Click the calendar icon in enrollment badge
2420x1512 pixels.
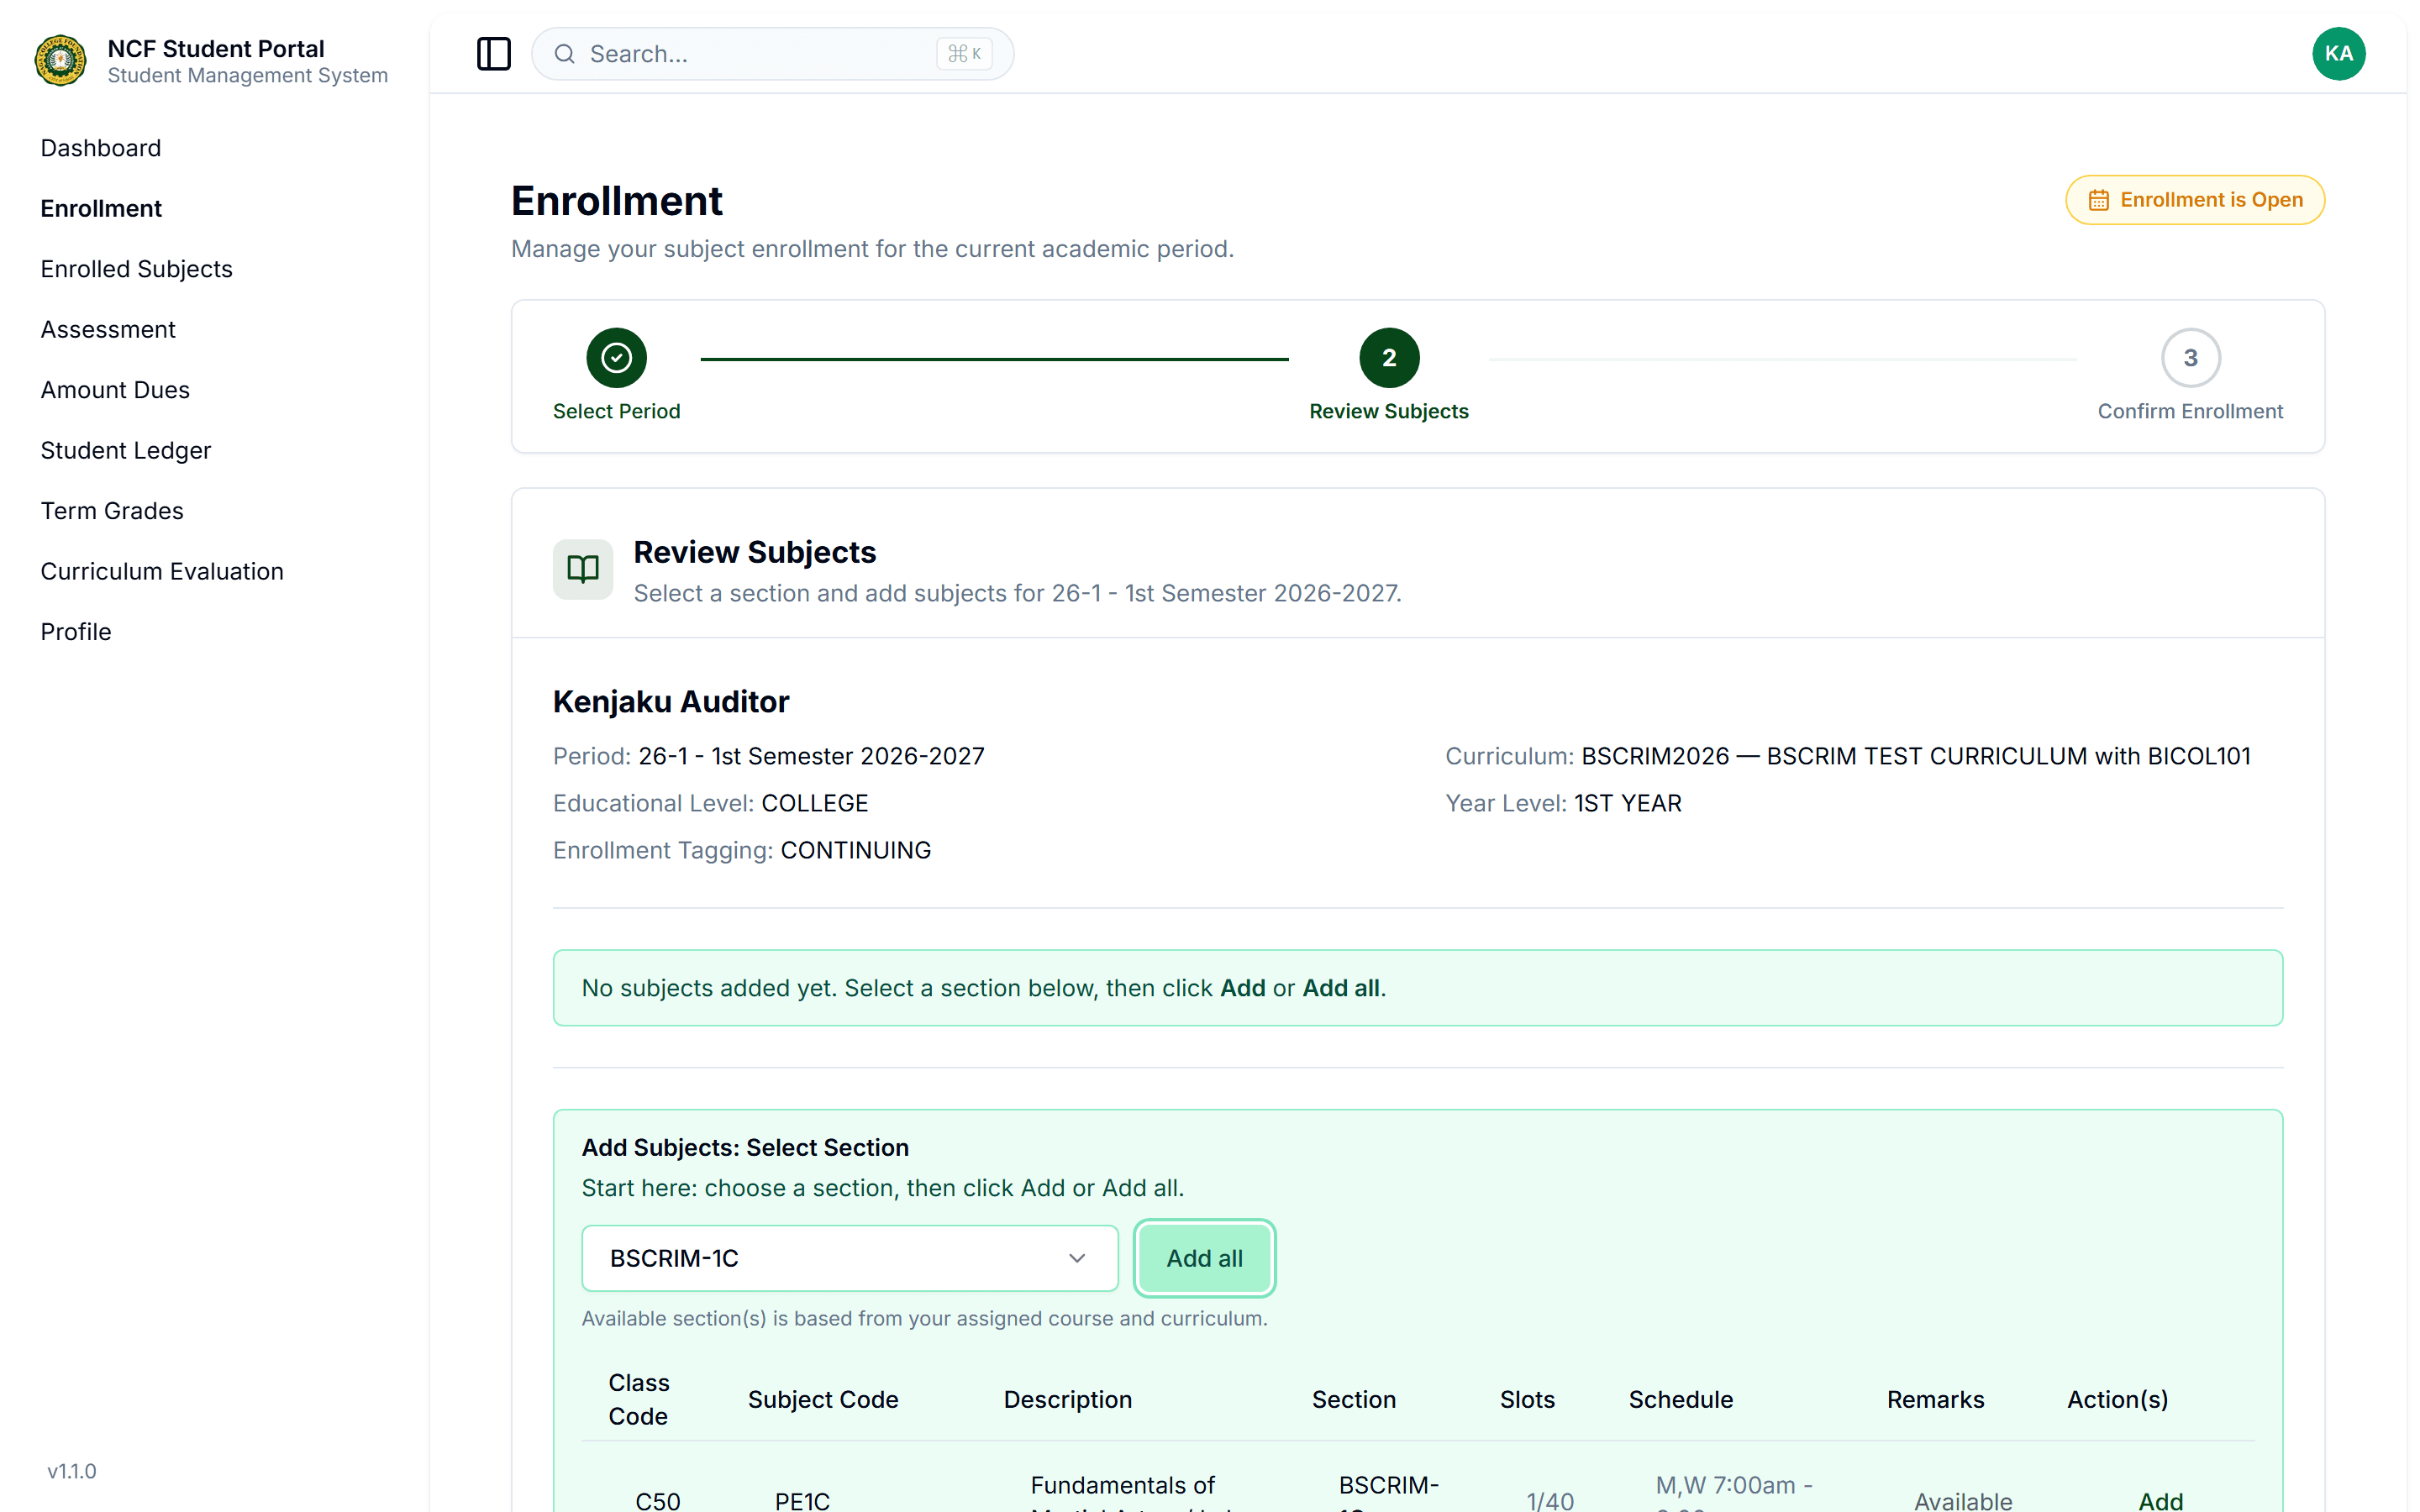click(2098, 201)
